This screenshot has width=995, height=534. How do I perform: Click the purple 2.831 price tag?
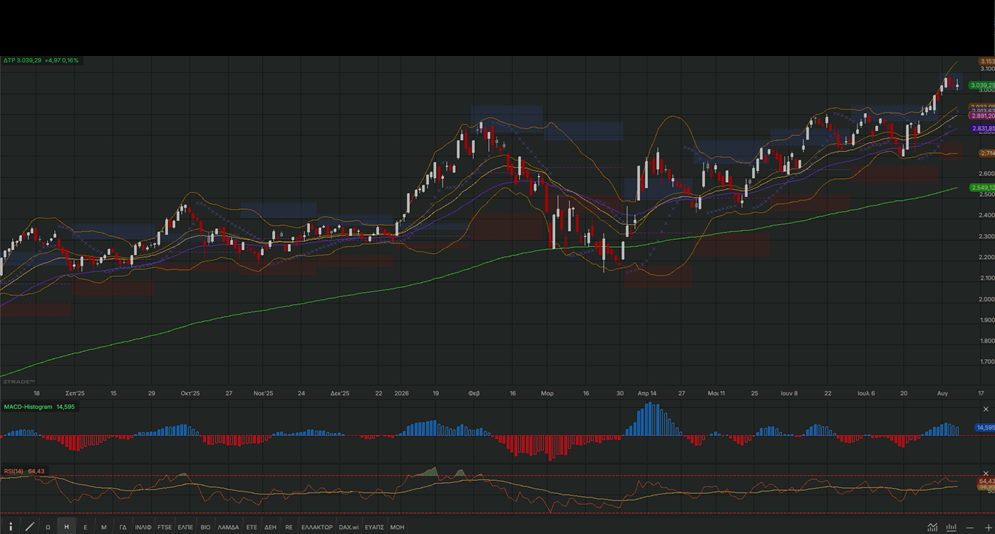[x=982, y=128]
